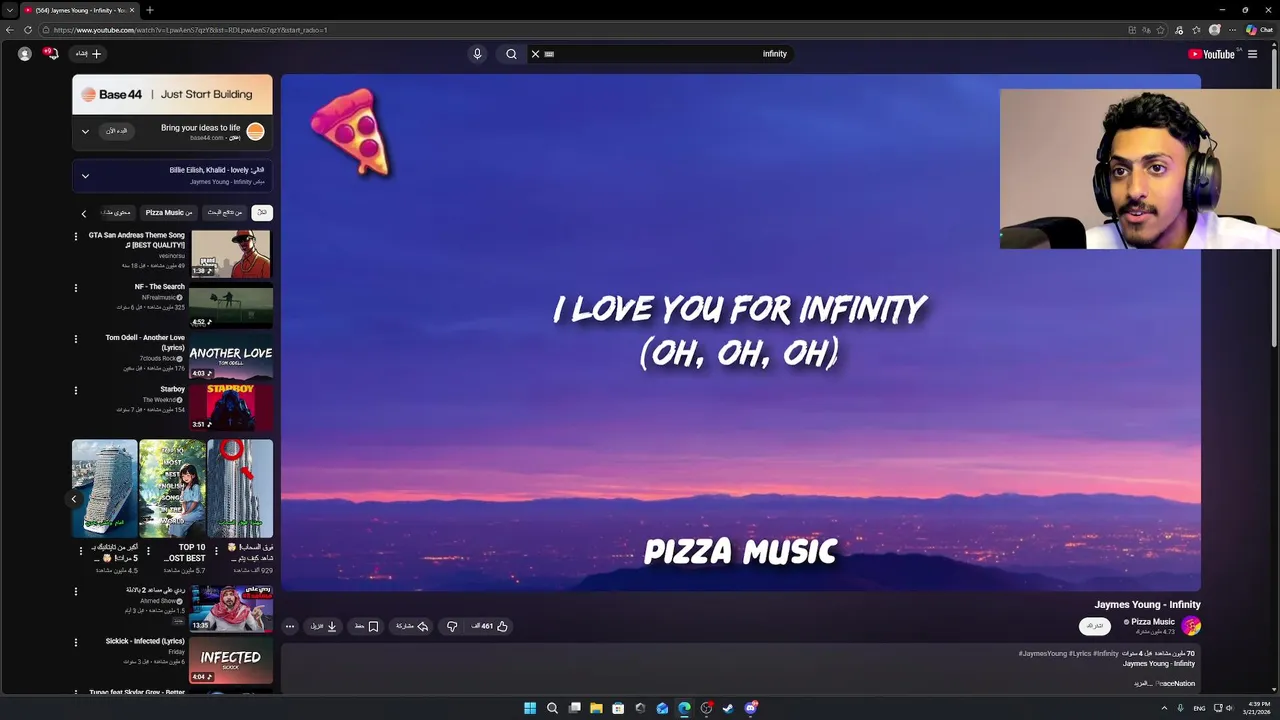Save the video with the bookmark icon

(366, 626)
